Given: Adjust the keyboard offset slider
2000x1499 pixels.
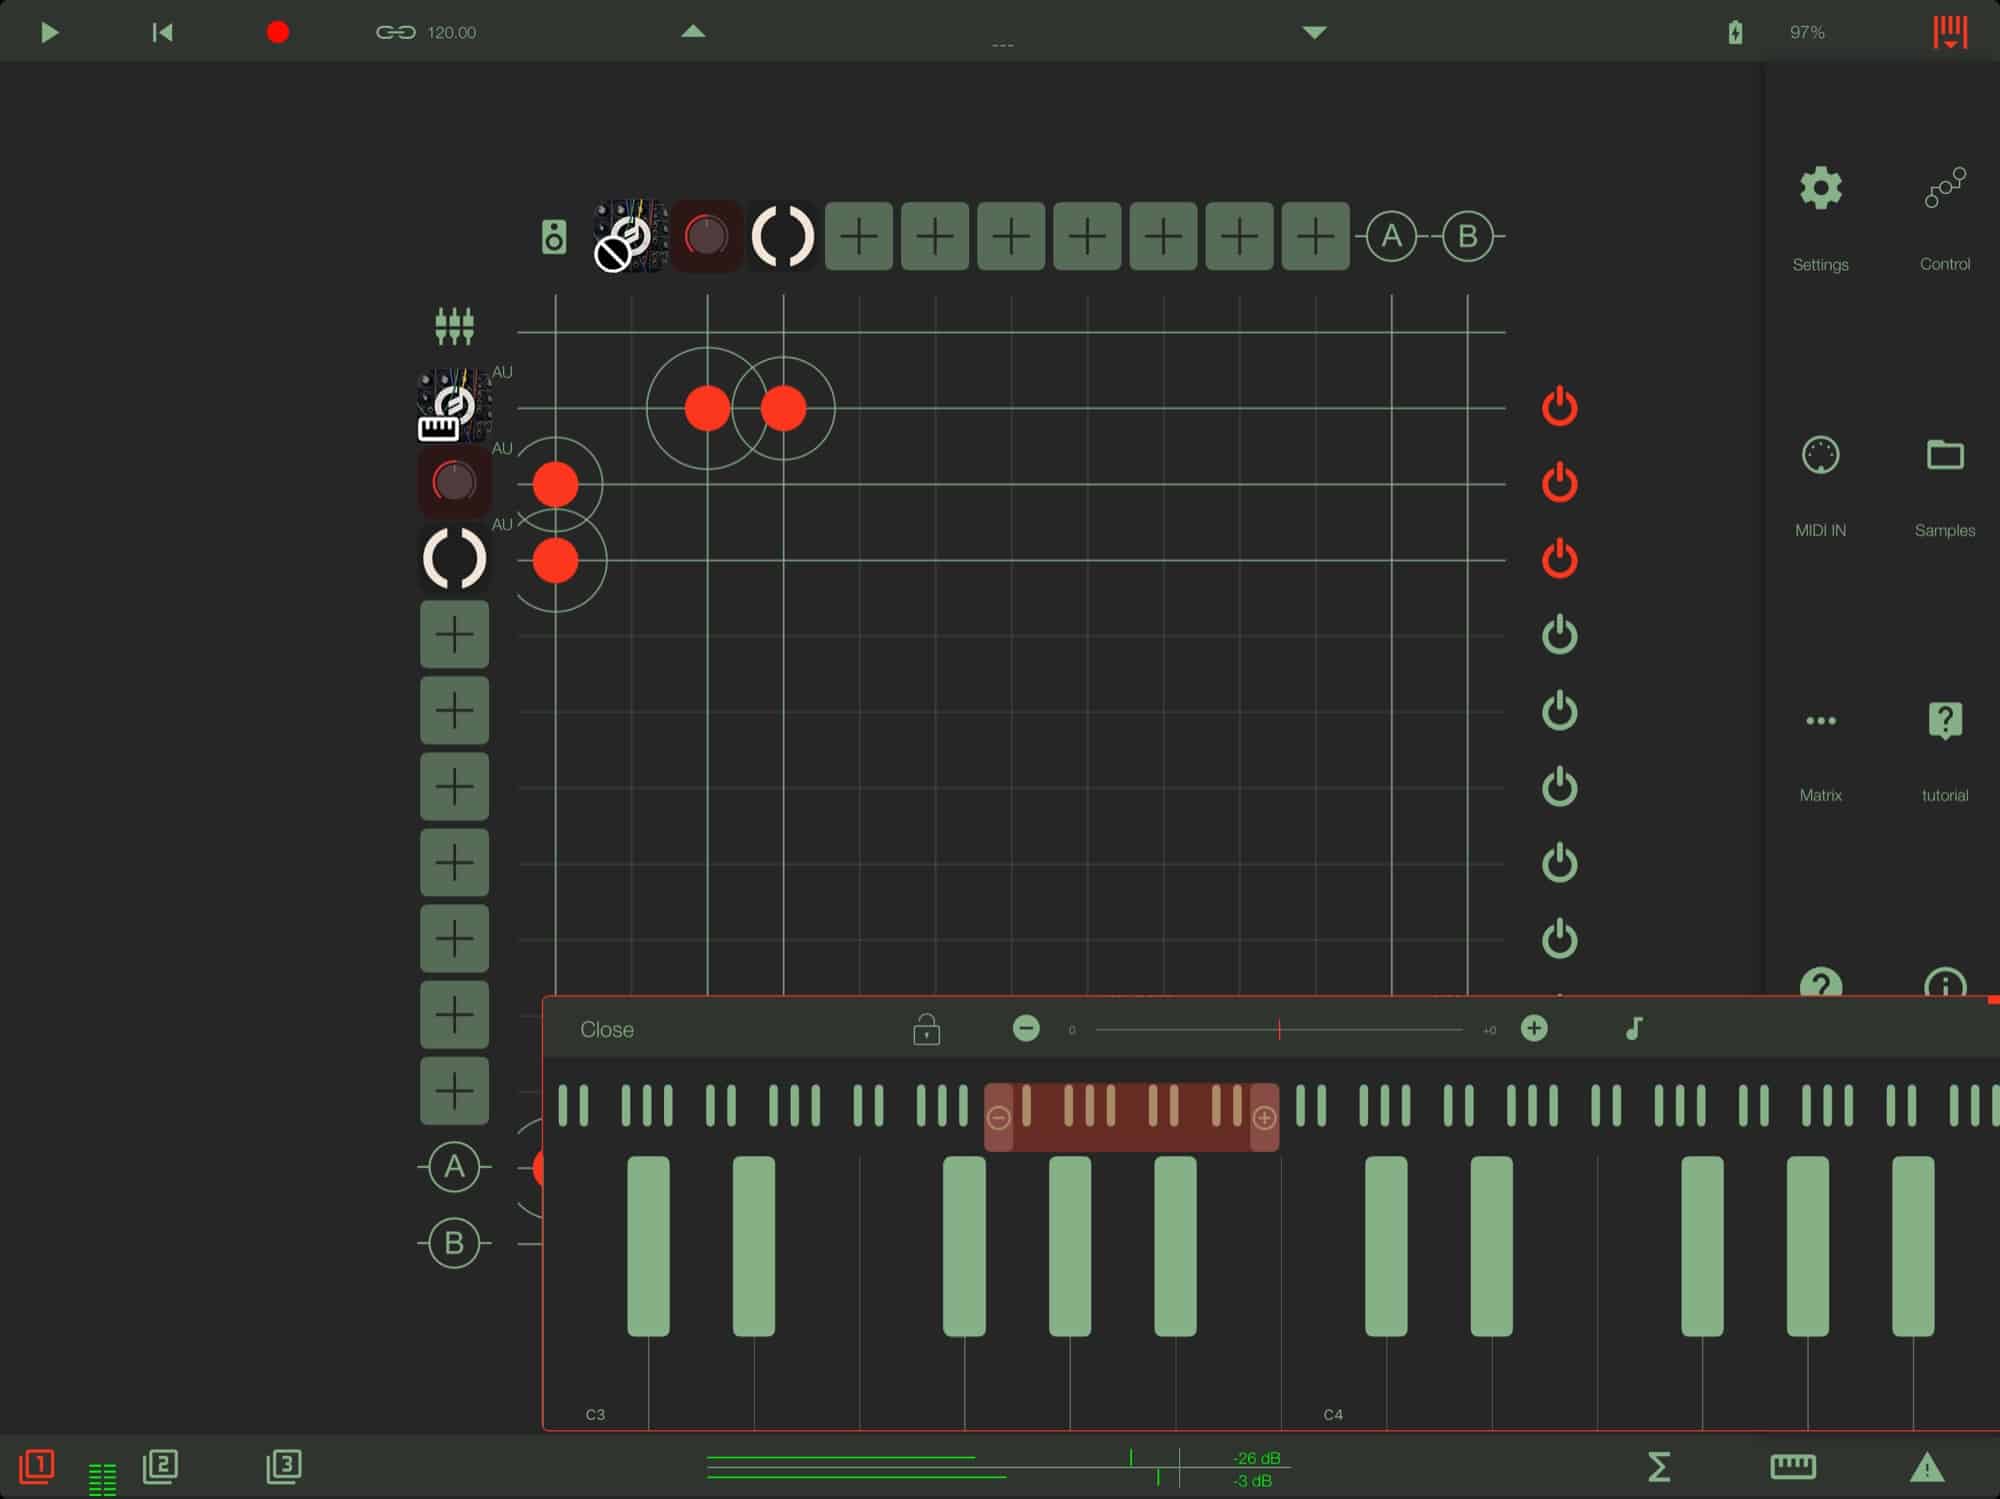Looking at the screenshot, I should pos(1279,1029).
